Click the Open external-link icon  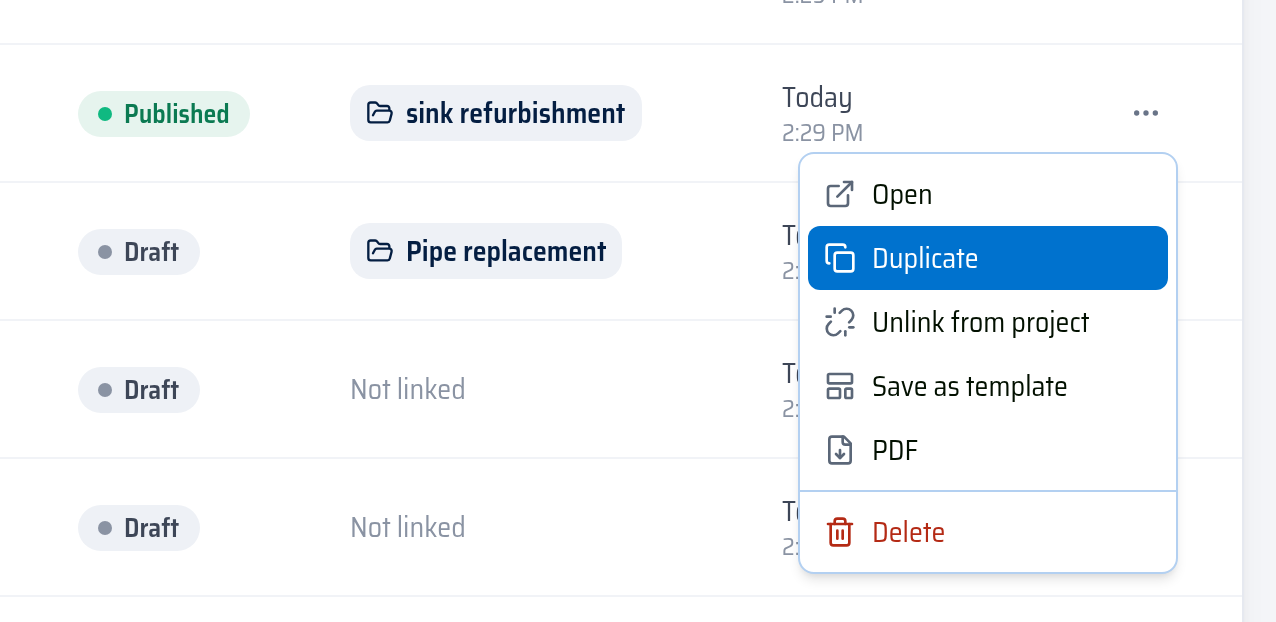click(x=840, y=194)
